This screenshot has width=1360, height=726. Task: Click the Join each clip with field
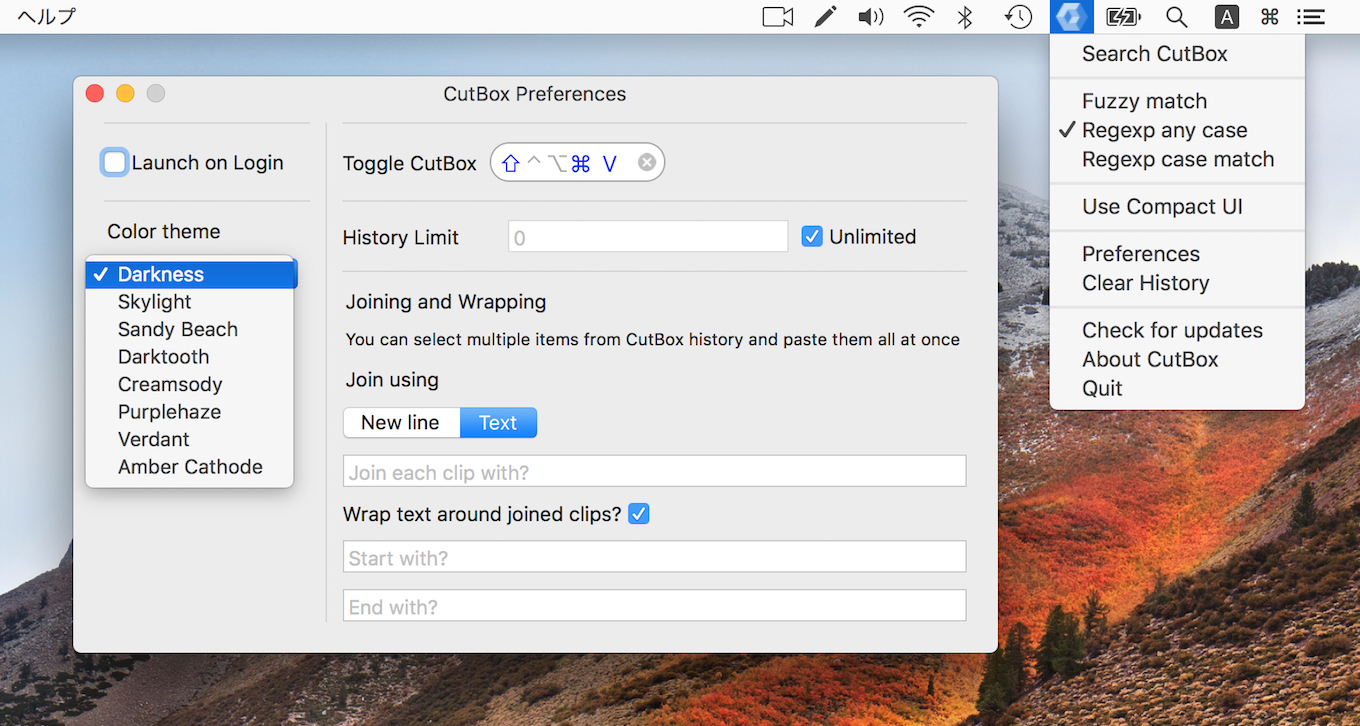[x=654, y=471]
